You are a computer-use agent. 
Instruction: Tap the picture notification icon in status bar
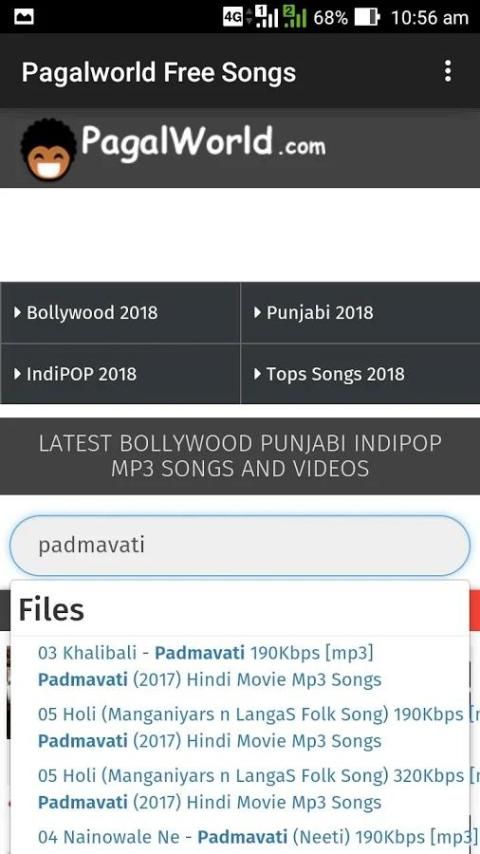click(x=24, y=17)
